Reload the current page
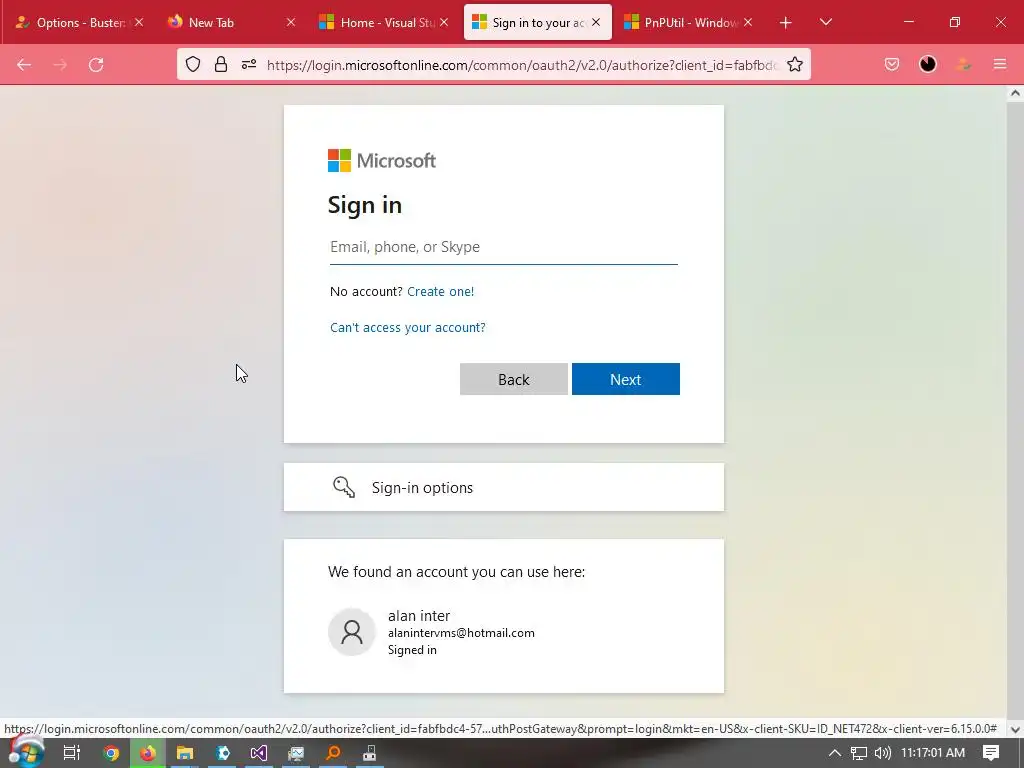This screenshot has width=1024, height=768. 96,65
